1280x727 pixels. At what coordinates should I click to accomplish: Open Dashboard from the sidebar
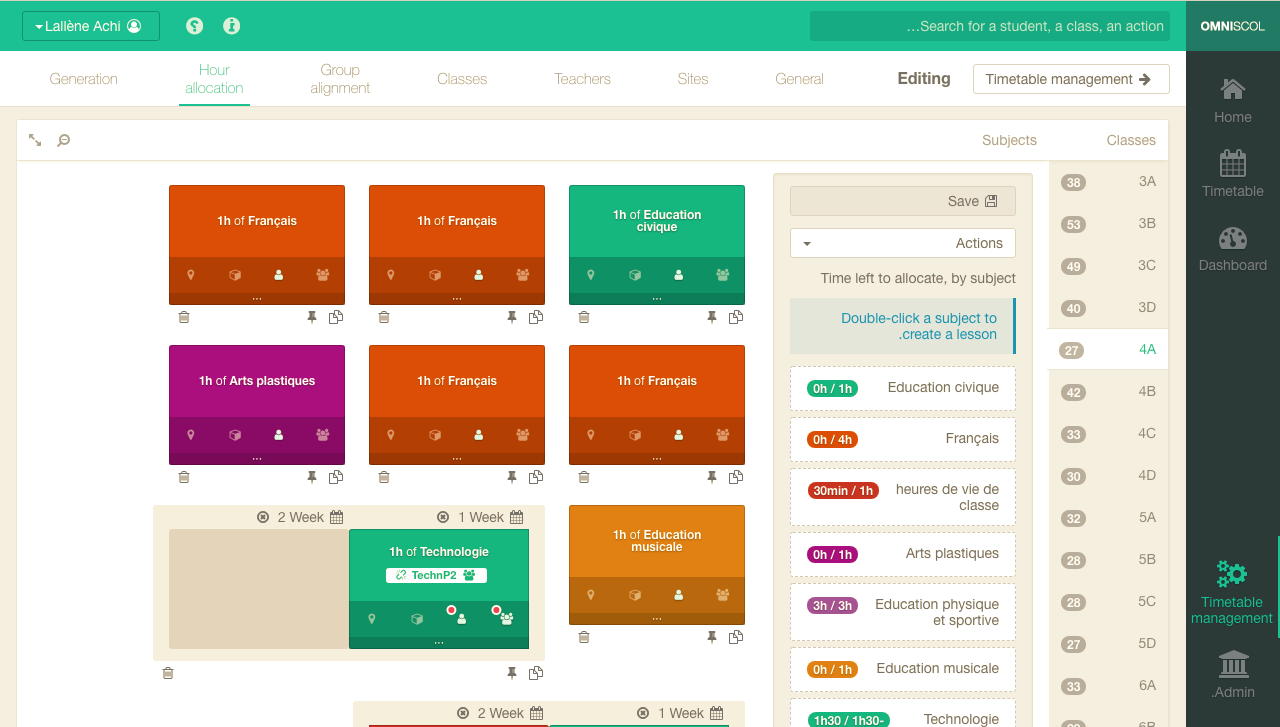(1232, 250)
